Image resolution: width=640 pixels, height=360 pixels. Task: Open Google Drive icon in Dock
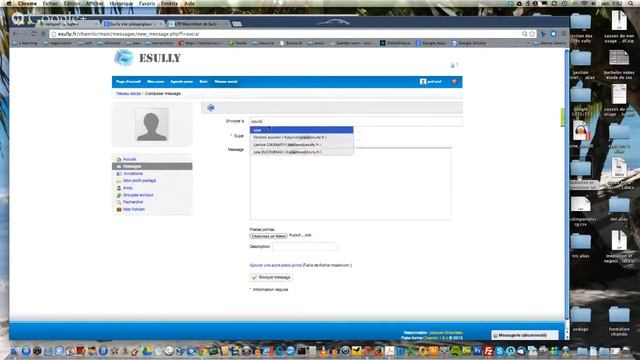147,351
